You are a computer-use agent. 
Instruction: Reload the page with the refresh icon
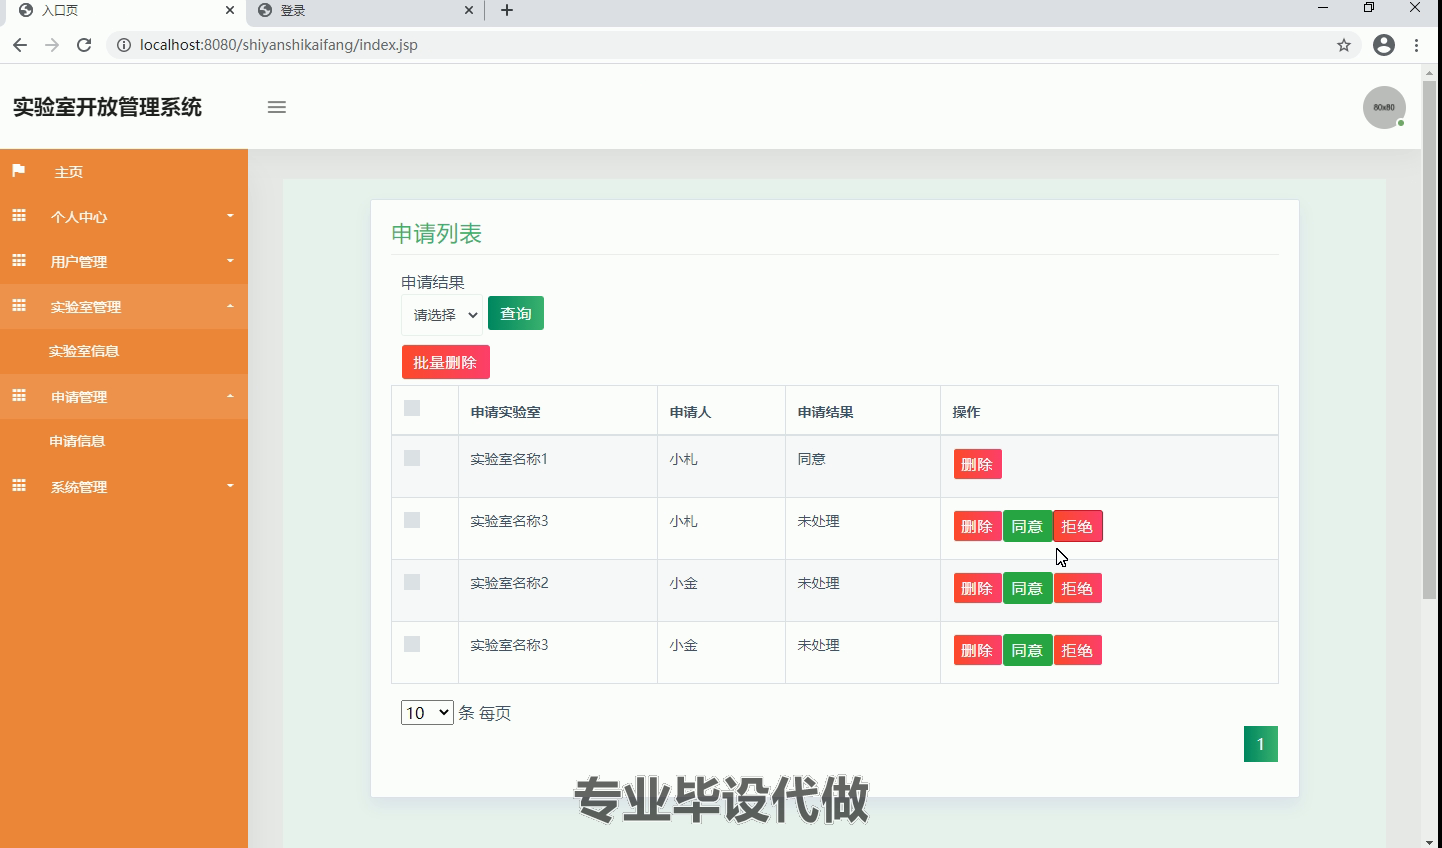point(84,45)
